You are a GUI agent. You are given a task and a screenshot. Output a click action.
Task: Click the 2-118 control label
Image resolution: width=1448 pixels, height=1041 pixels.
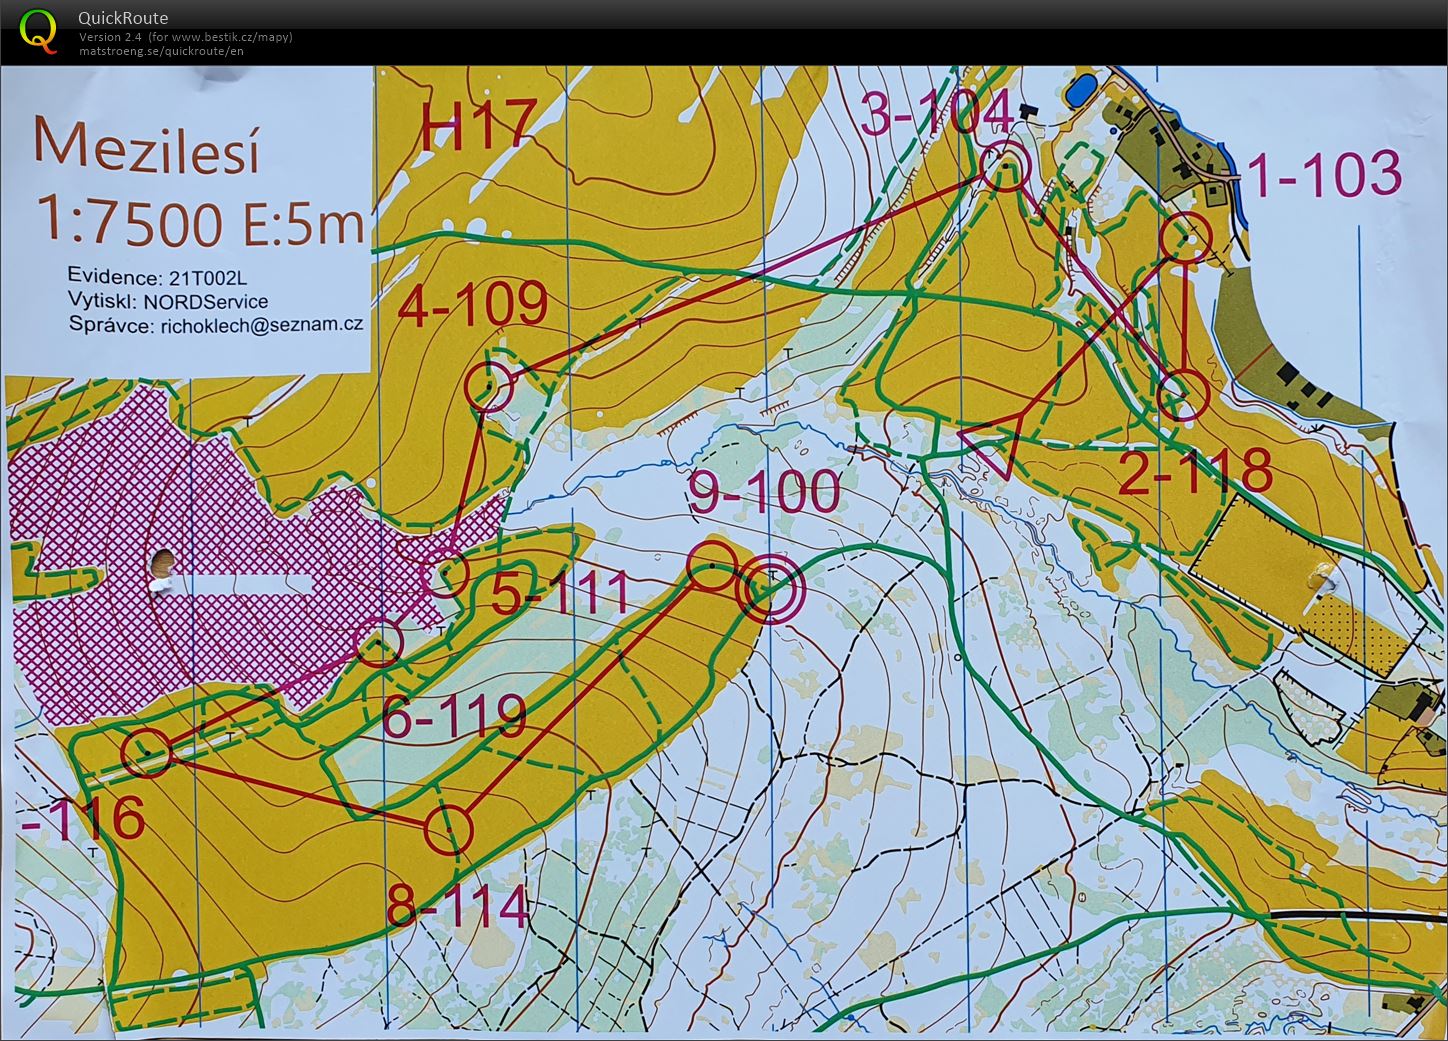point(1194,472)
